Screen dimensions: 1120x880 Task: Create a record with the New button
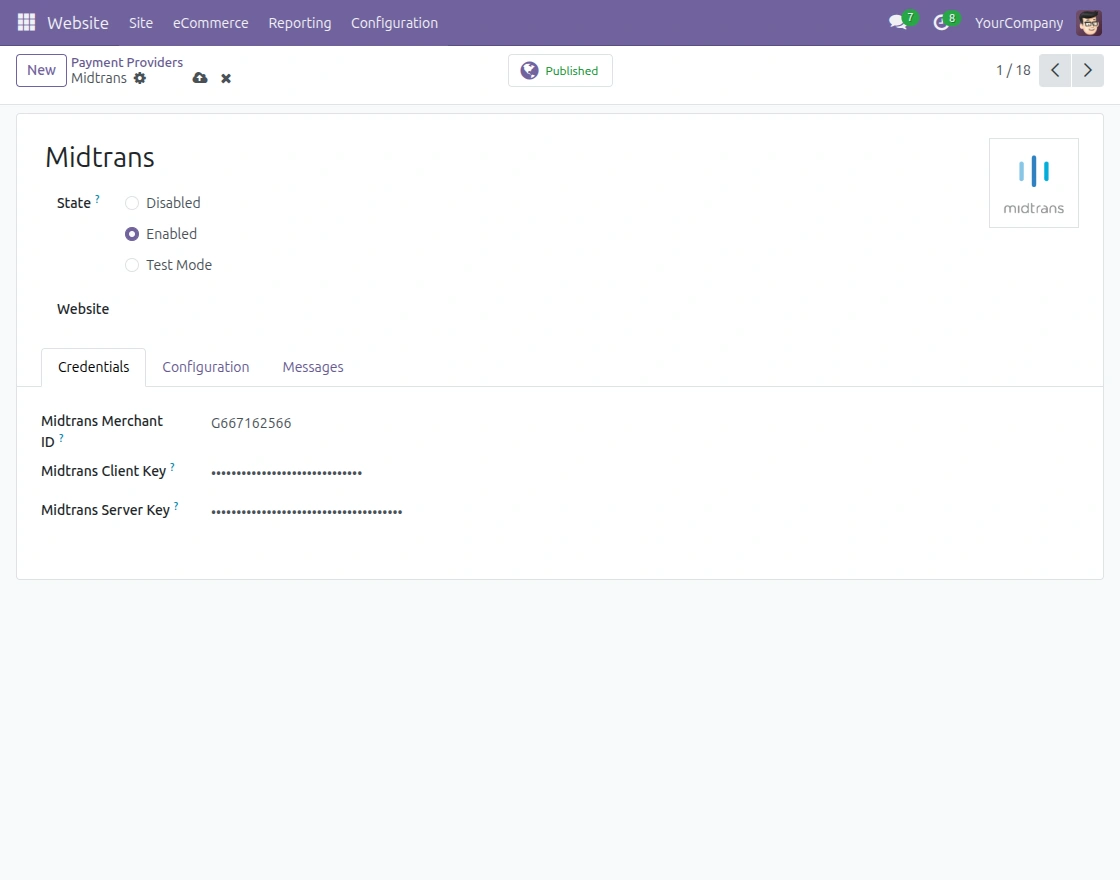coord(40,70)
